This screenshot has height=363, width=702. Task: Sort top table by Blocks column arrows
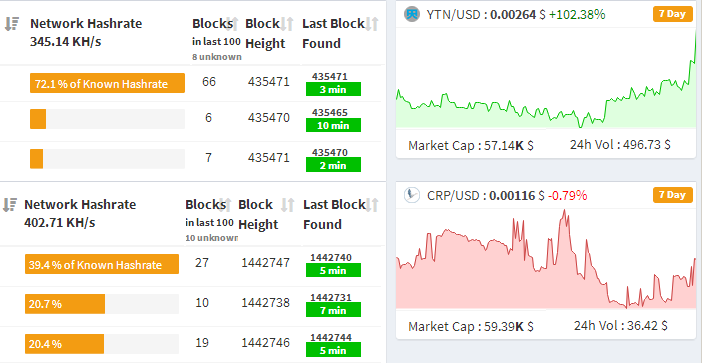233,24
